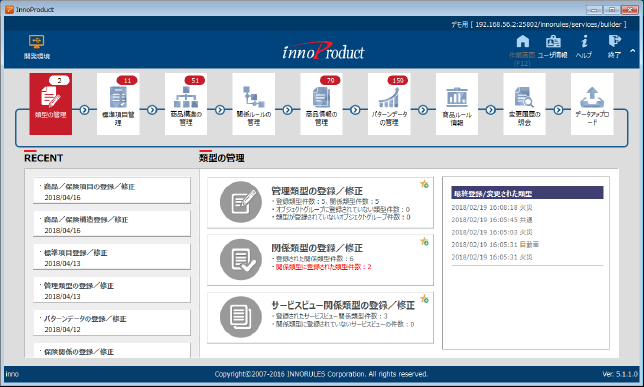
Task: Open the 商品情報の管理 tile
Action: click(321, 104)
